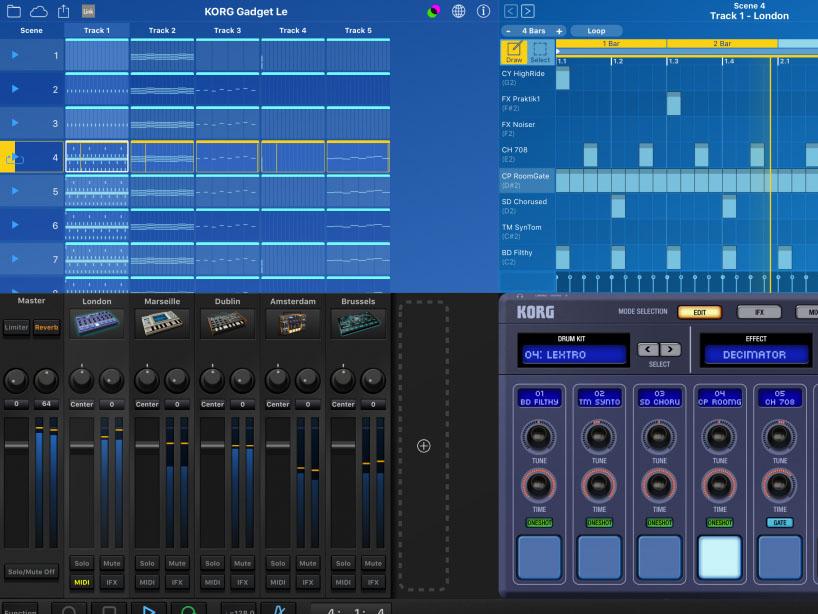
Task: Open the info icon in header
Action: coord(484,11)
